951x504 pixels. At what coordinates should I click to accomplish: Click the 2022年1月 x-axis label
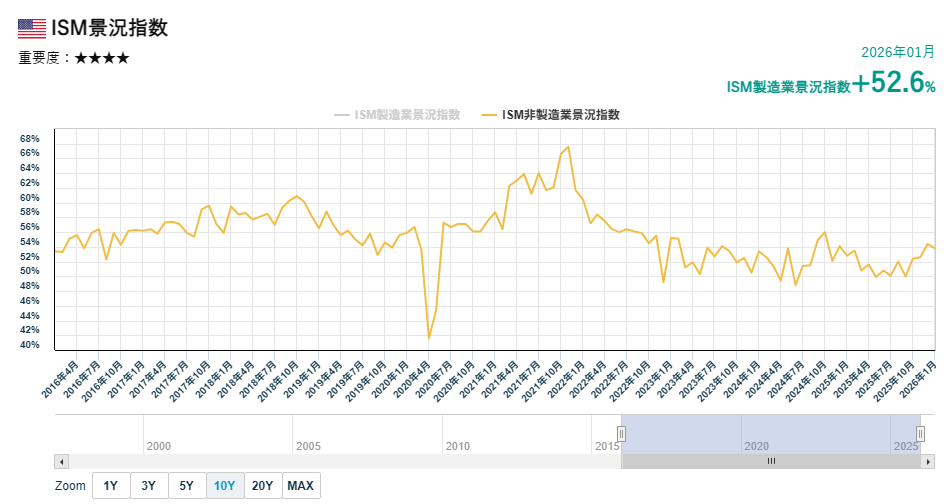click(x=566, y=379)
